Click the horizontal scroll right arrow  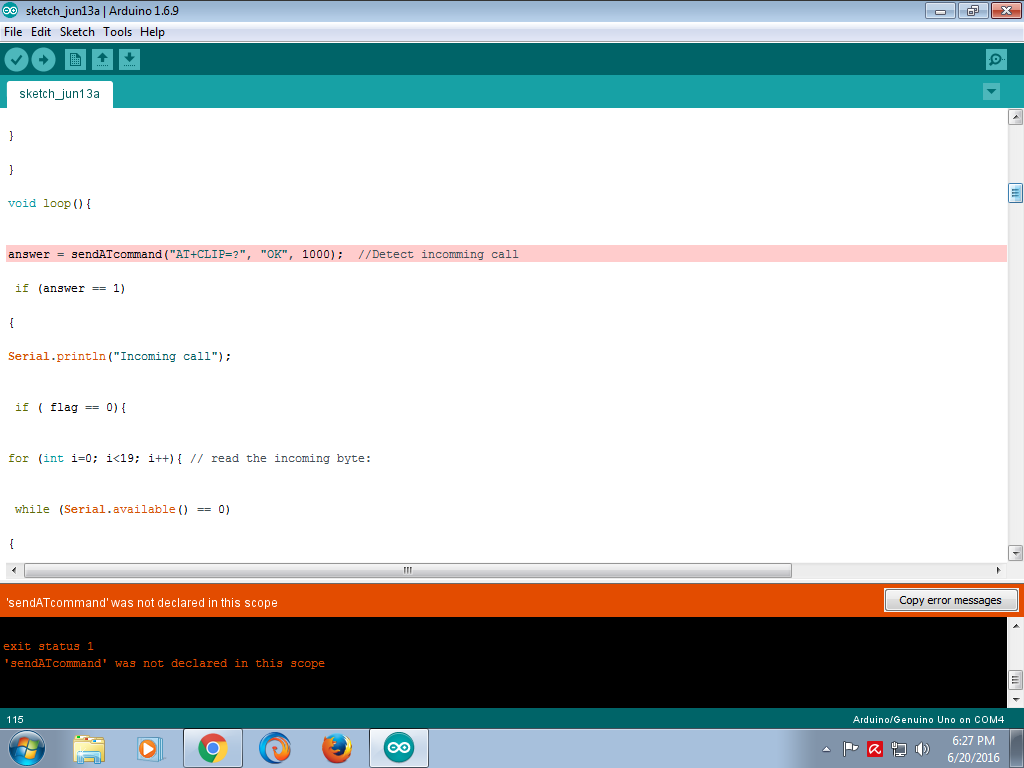999,570
